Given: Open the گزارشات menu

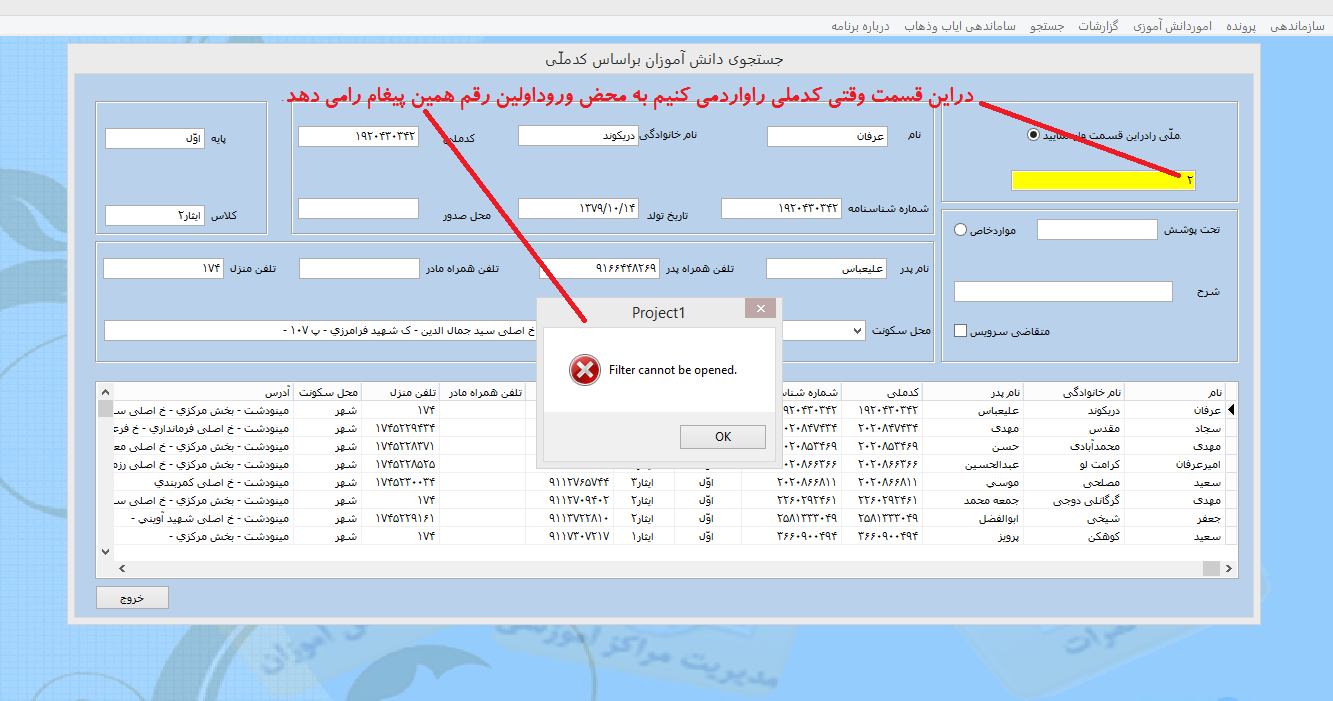Looking at the screenshot, I should pos(1097,26).
